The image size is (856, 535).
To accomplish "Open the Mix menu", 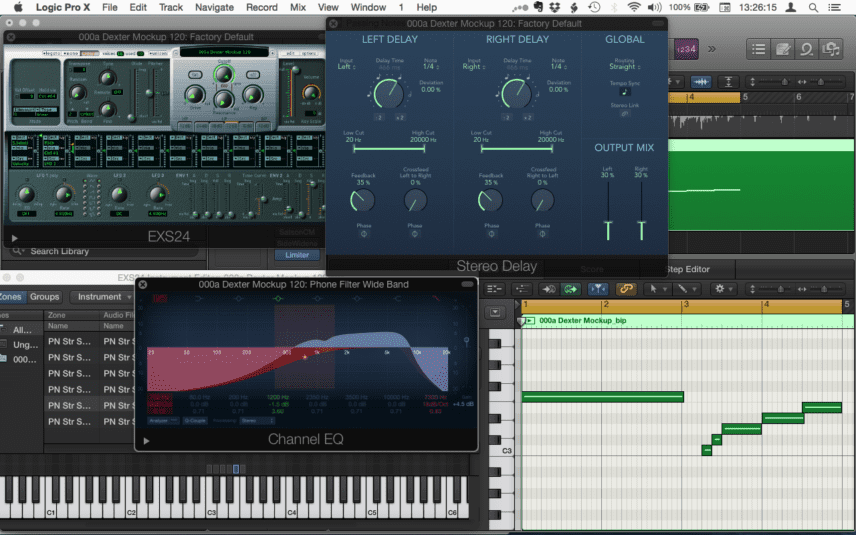I will click(x=298, y=7).
